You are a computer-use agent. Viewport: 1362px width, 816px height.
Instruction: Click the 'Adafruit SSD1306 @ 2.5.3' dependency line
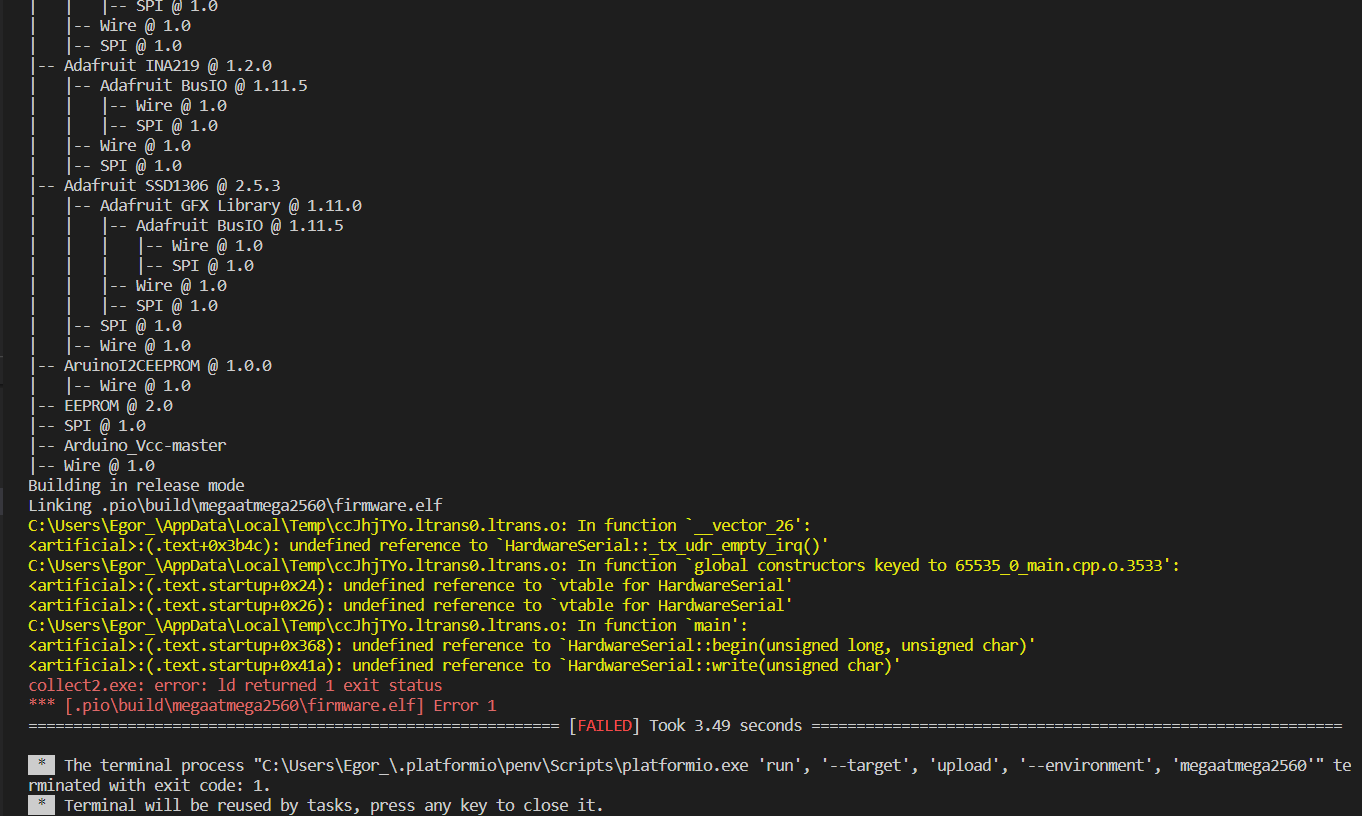click(x=172, y=185)
